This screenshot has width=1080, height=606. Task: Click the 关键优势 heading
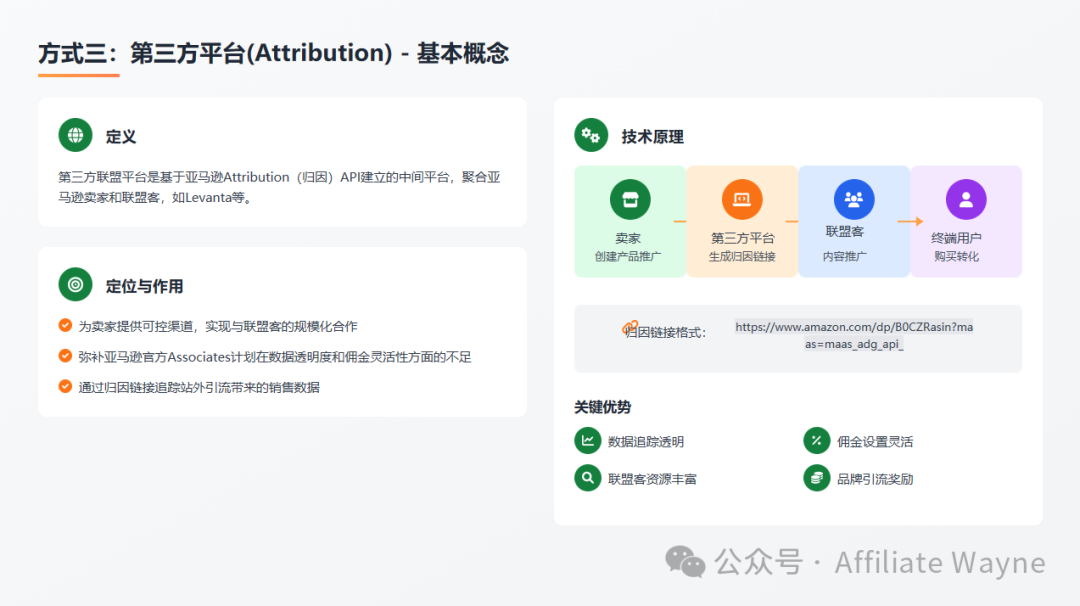click(603, 407)
